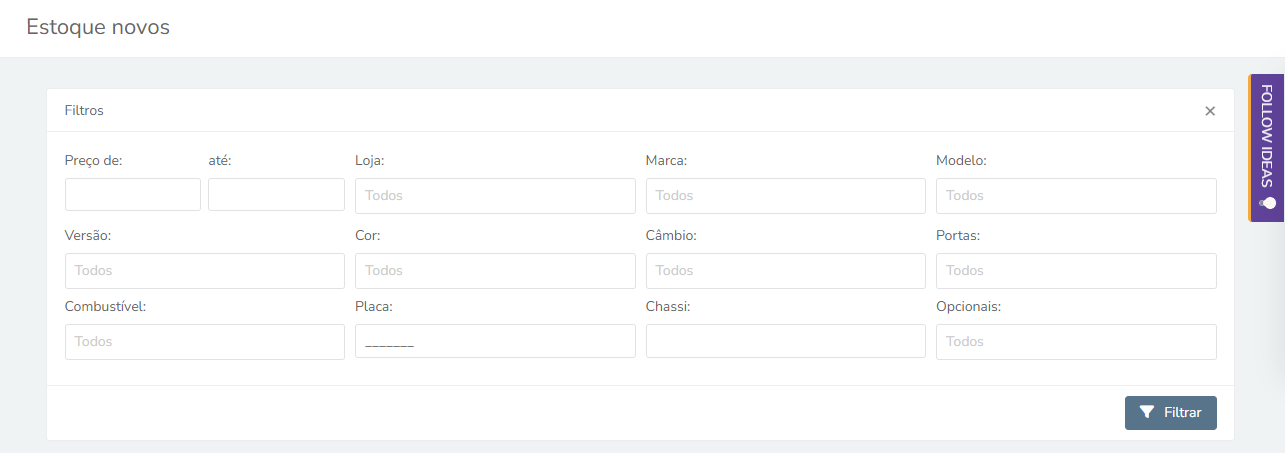Click the Placa masked input field
Screen dimensions: 1285x453
click(x=495, y=341)
